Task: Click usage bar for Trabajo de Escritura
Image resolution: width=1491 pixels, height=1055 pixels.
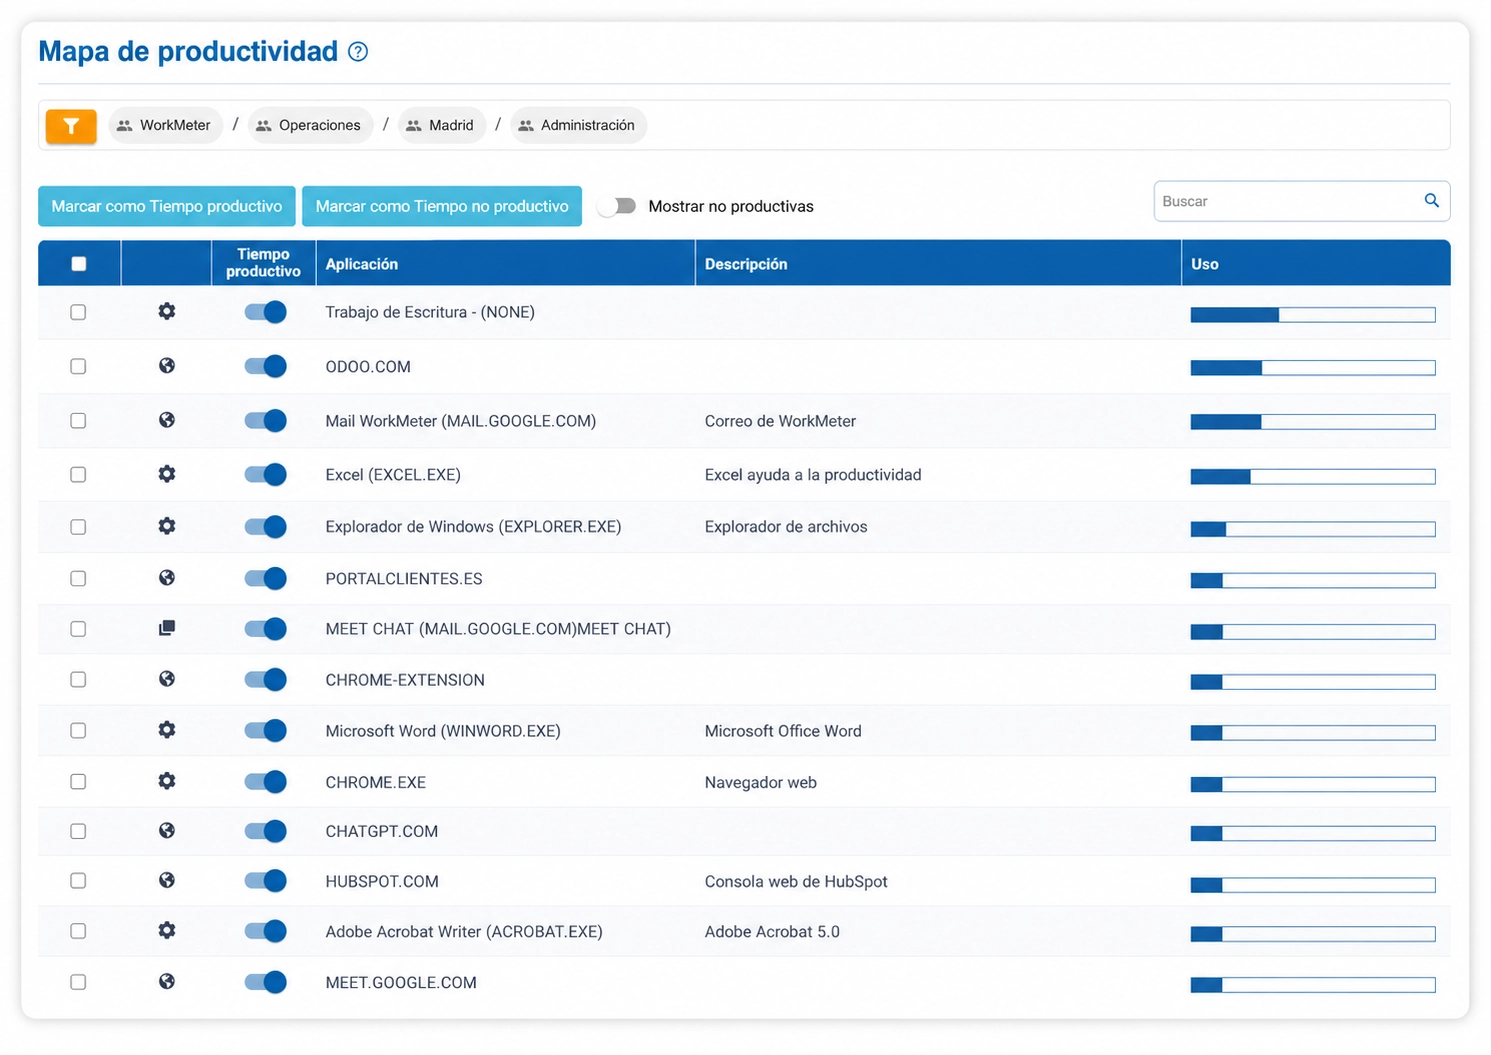Action: click(1313, 315)
